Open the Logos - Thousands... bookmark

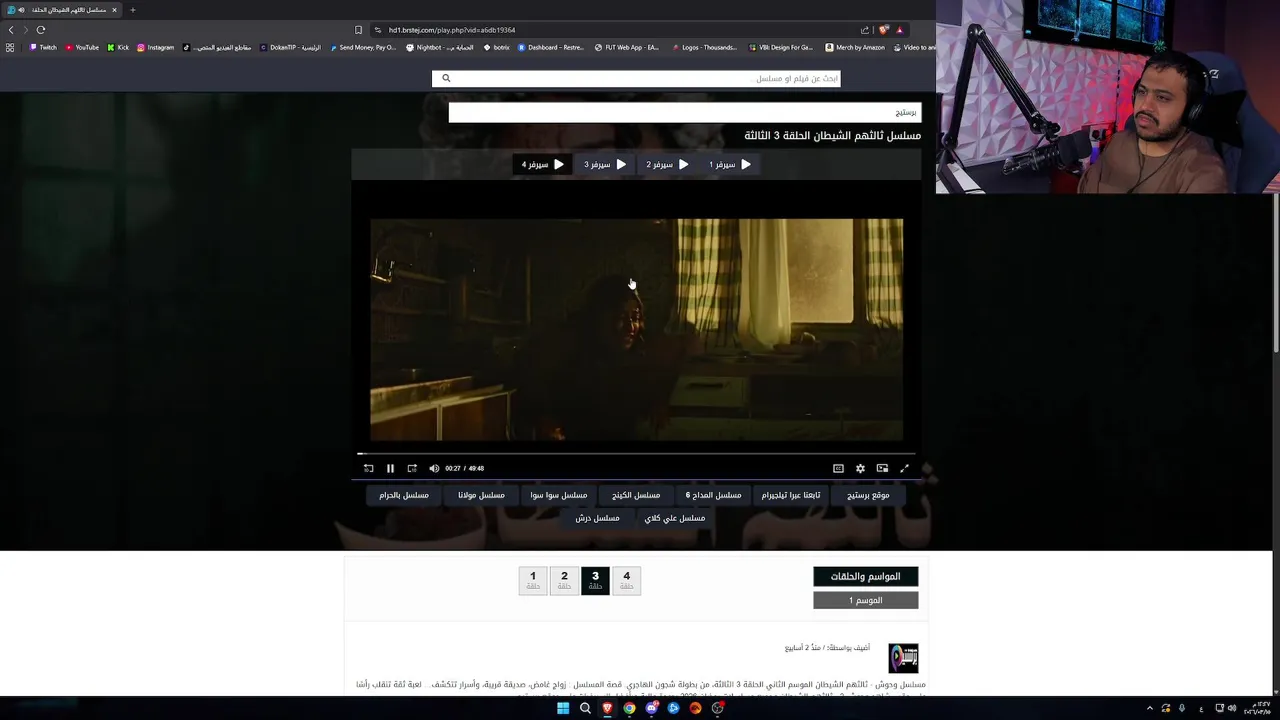click(703, 47)
